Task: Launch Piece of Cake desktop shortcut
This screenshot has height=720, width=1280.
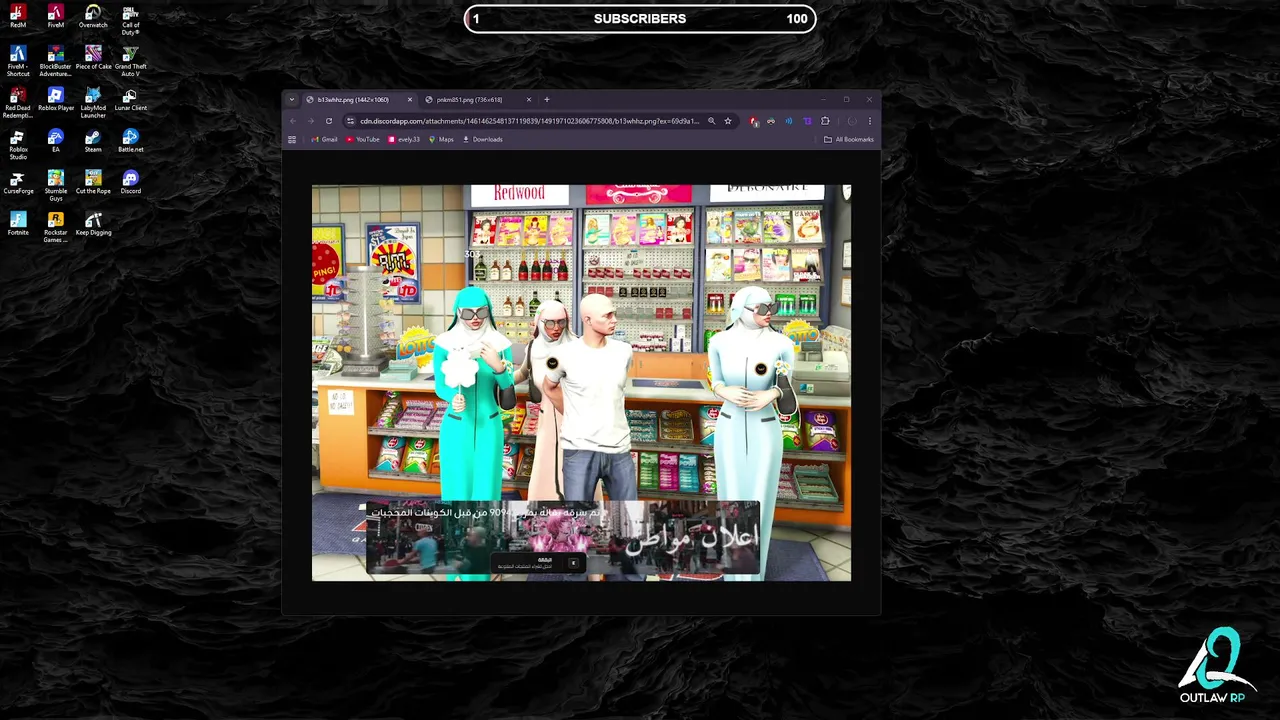Action: [x=93, y=58]
